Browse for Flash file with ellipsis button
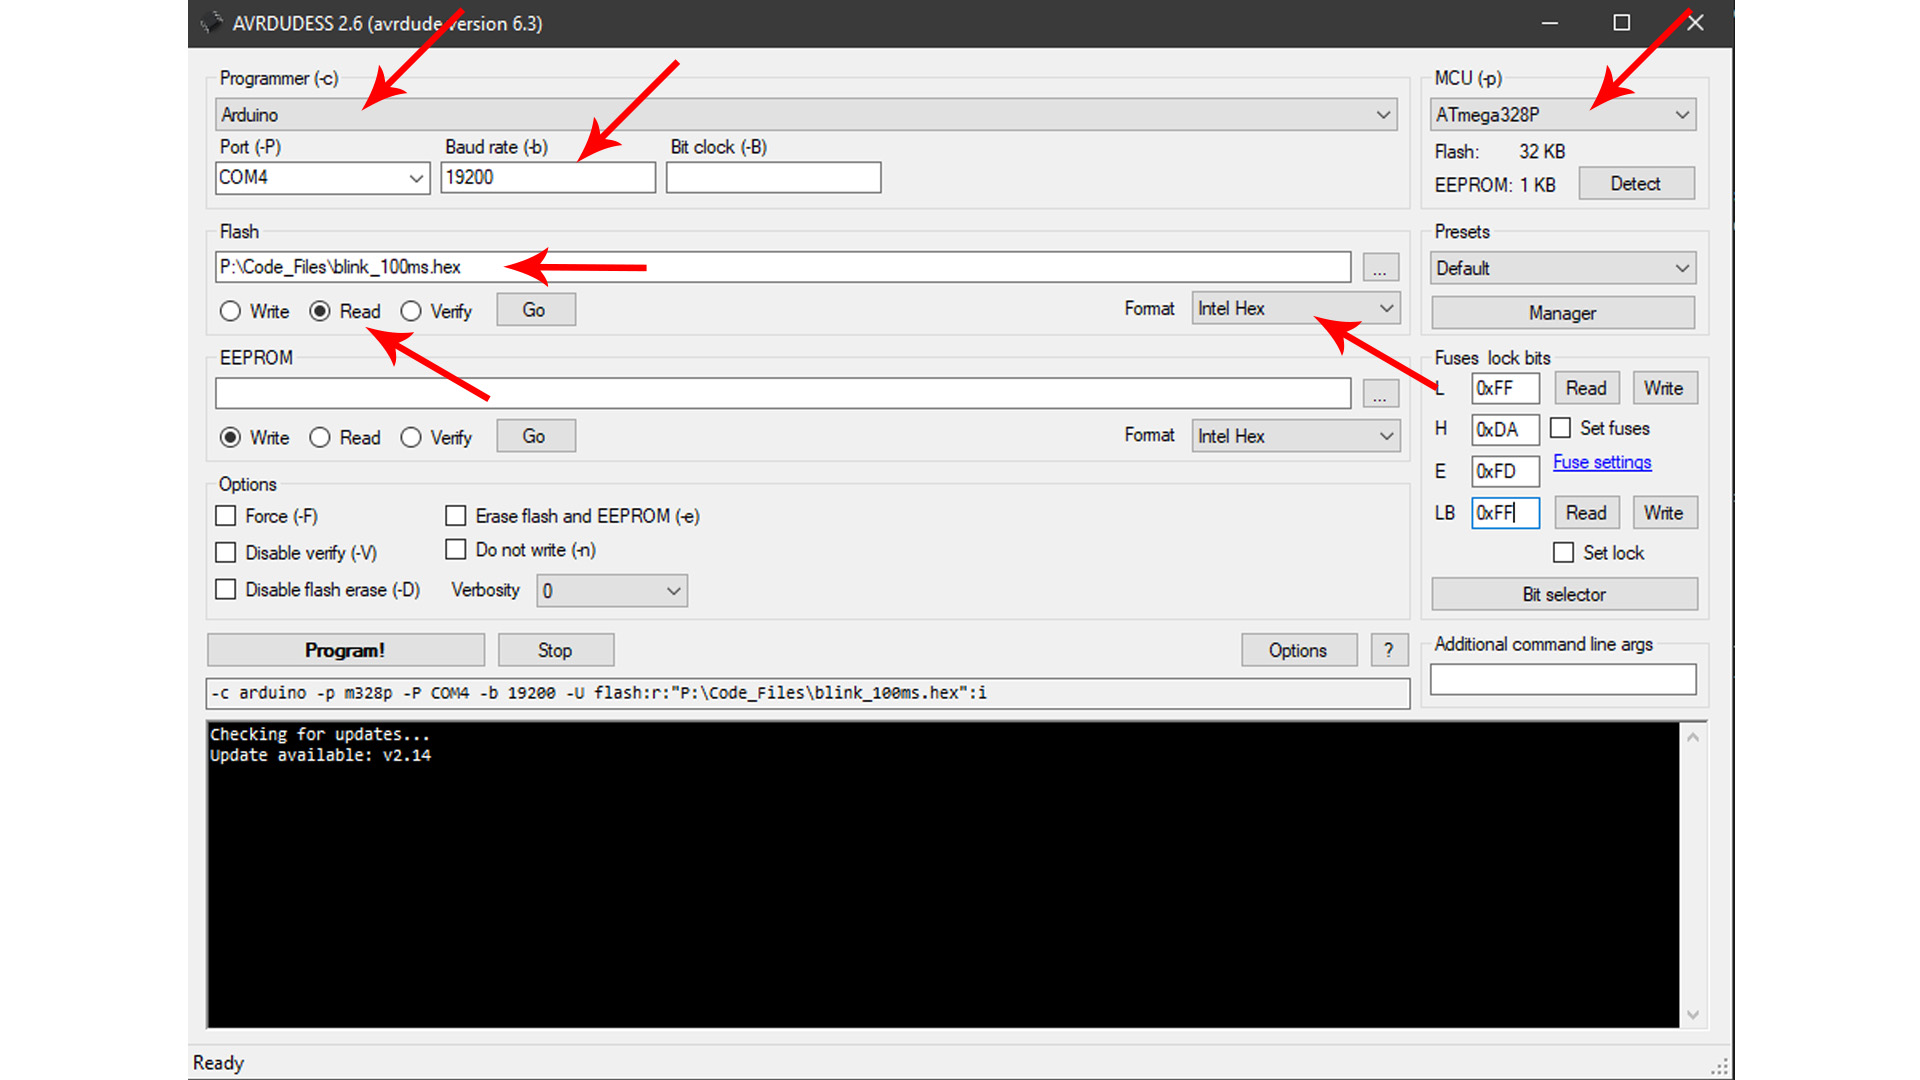The height and width of the screenshot is (1080, 1920). (x=1380, y=268)
